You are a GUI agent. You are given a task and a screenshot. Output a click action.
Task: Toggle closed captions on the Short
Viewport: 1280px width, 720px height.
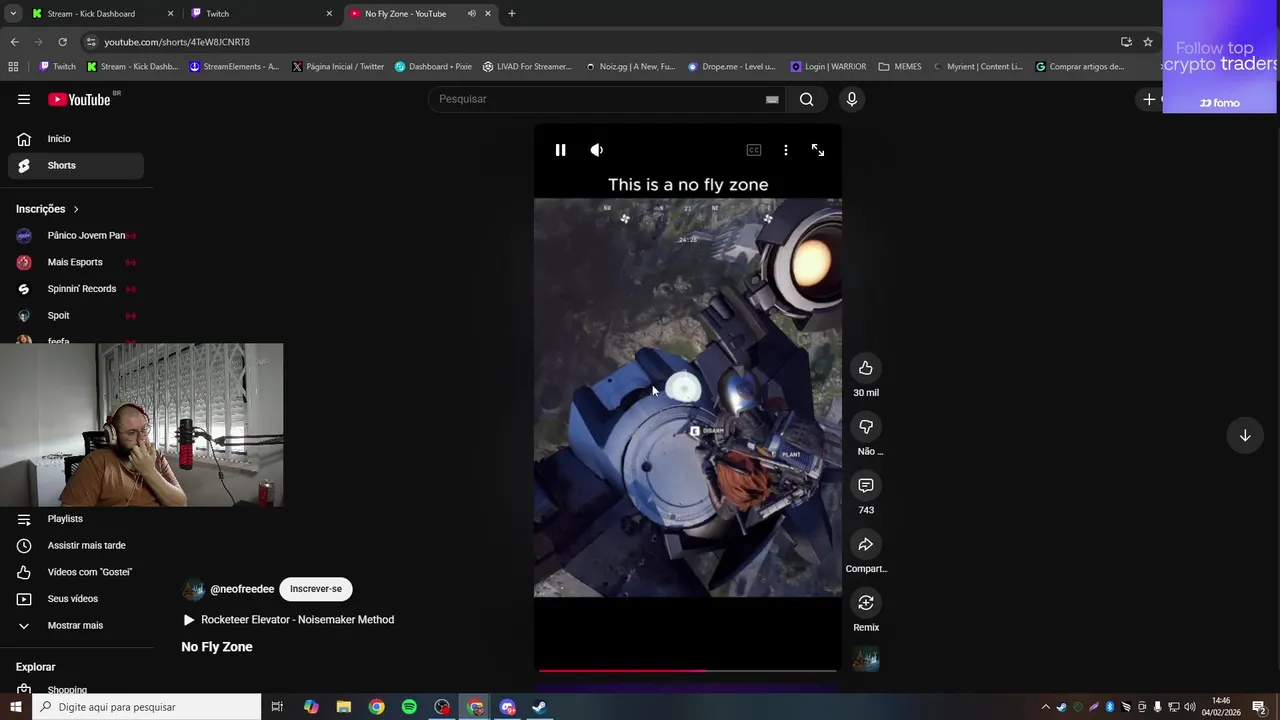754,150
